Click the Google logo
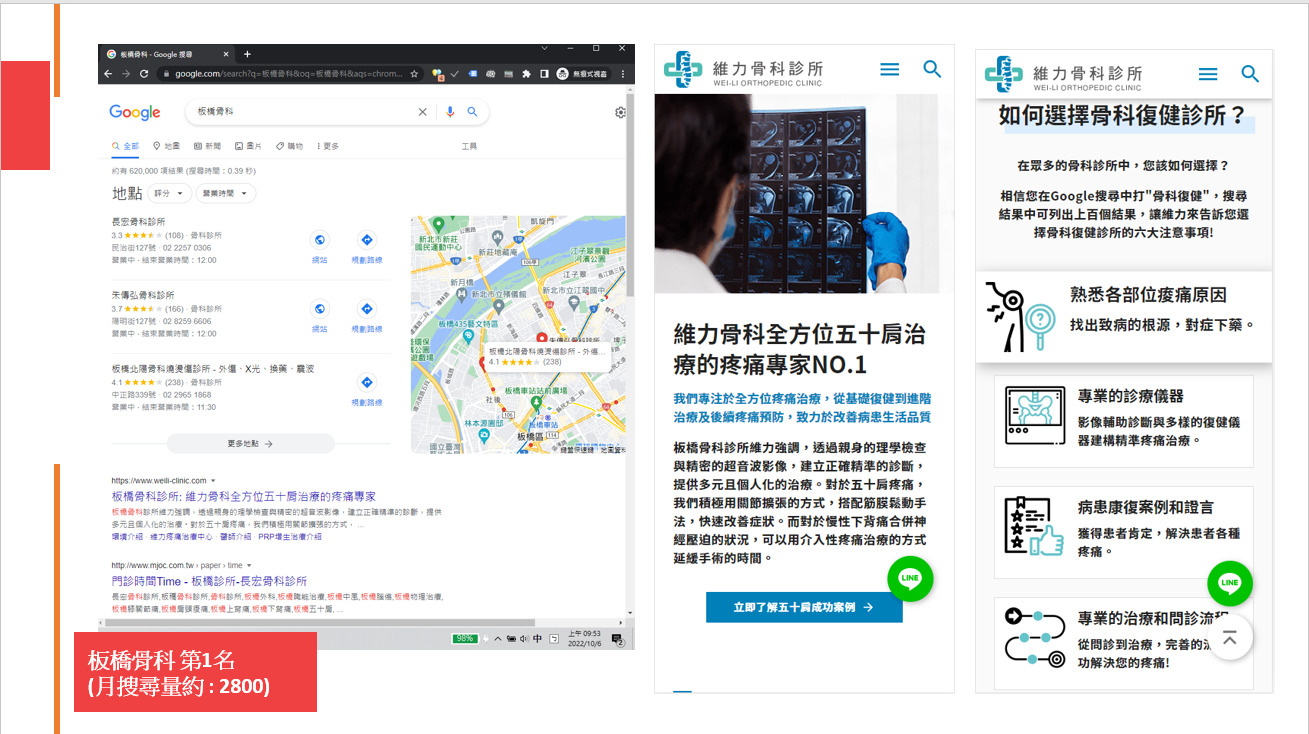 pyautogui.click(x=135, y=113)
